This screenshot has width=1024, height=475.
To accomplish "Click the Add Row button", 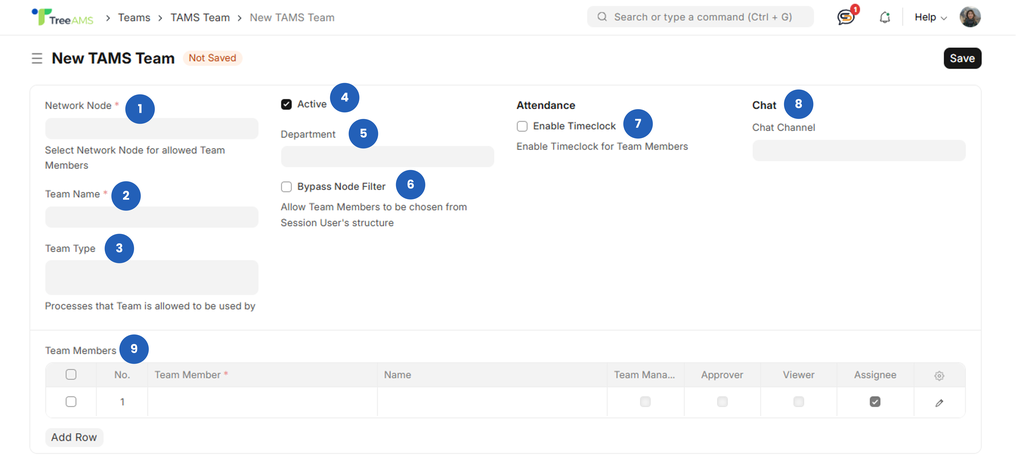I will point(74,437).
